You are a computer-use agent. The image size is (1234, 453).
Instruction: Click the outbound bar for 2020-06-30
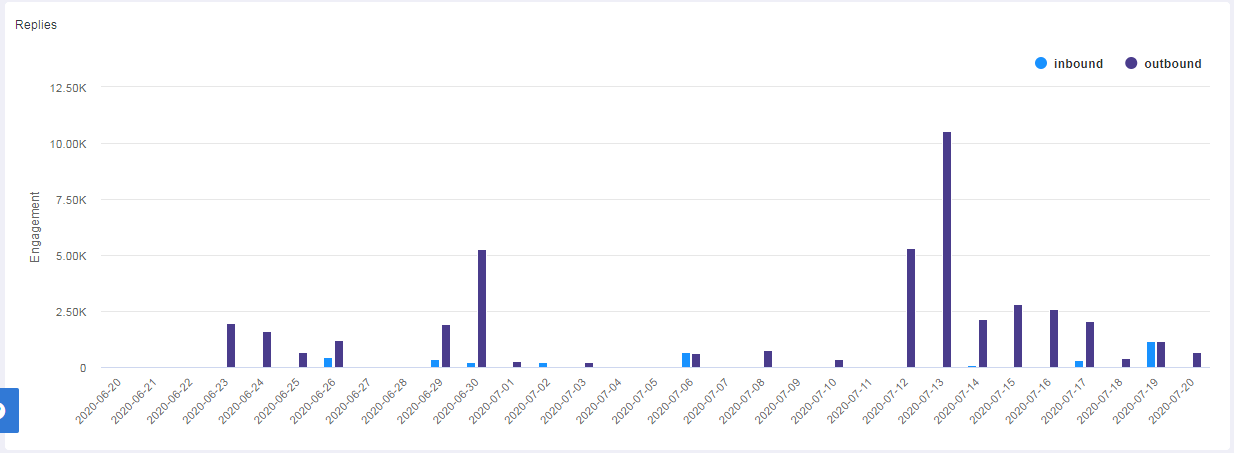click(482, 308)
